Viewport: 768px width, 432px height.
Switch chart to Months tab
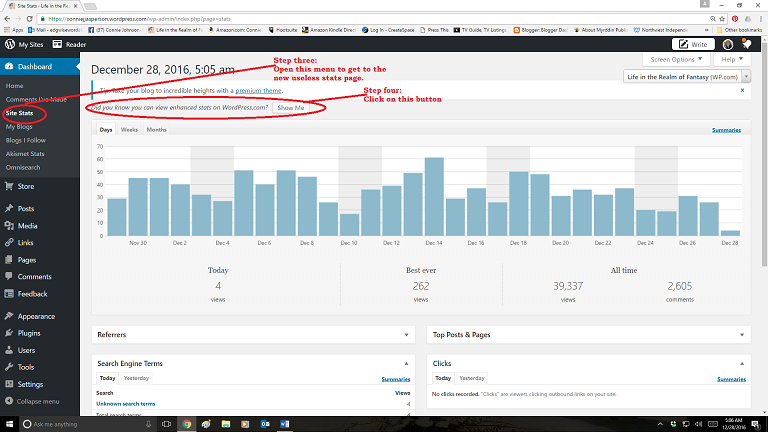tap(156, 130)
